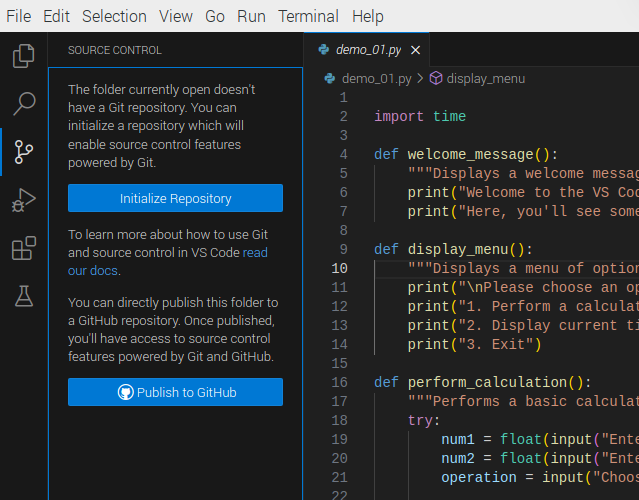This screenshot has width=639, height=500.
Task: Click line number 16 in gutter
Action: tap(339, 382)
